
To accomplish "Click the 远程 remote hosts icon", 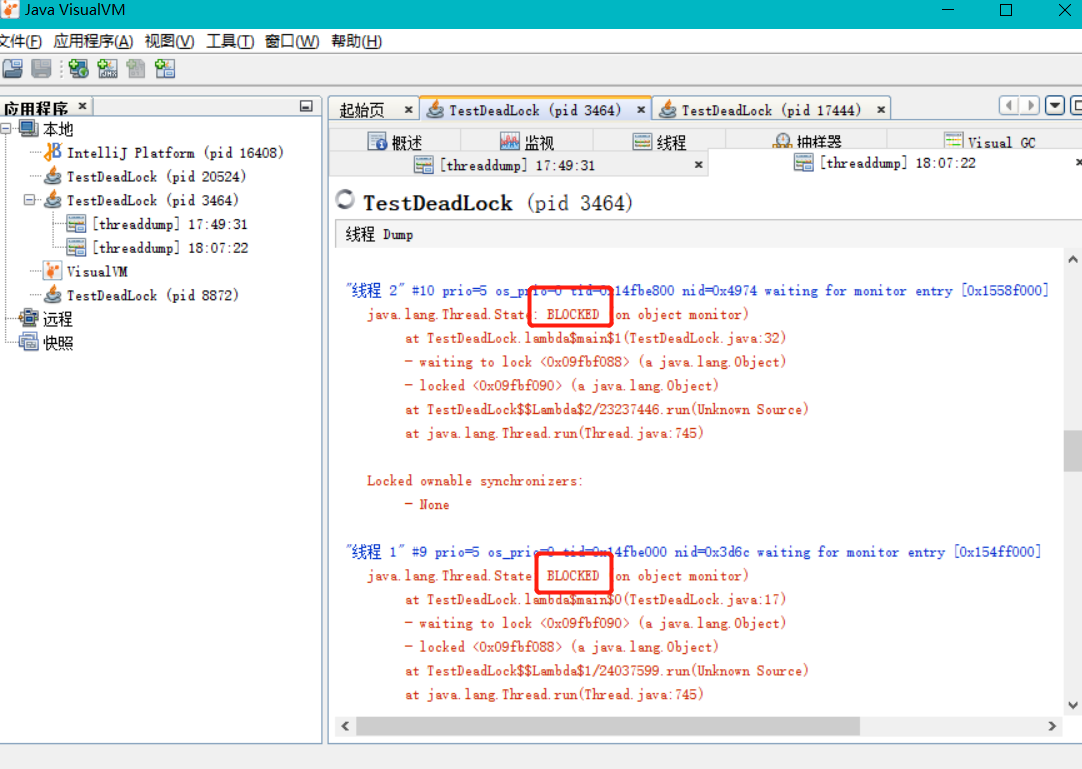I will pyautogui.click(x=29, y=318).
